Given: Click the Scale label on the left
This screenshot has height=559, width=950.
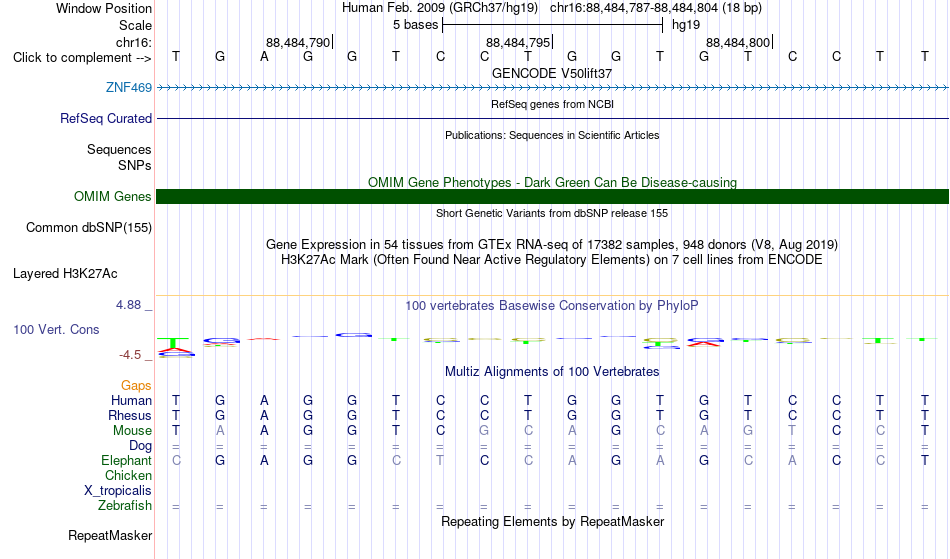Looking at the screenshot, I should coord(136,25).
